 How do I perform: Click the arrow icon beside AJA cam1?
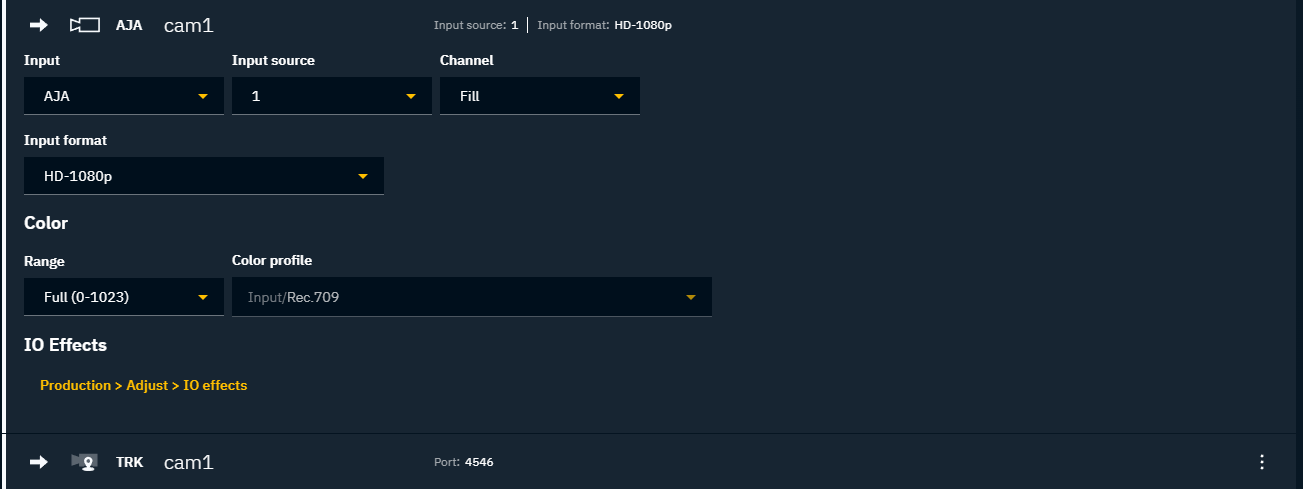39,25
